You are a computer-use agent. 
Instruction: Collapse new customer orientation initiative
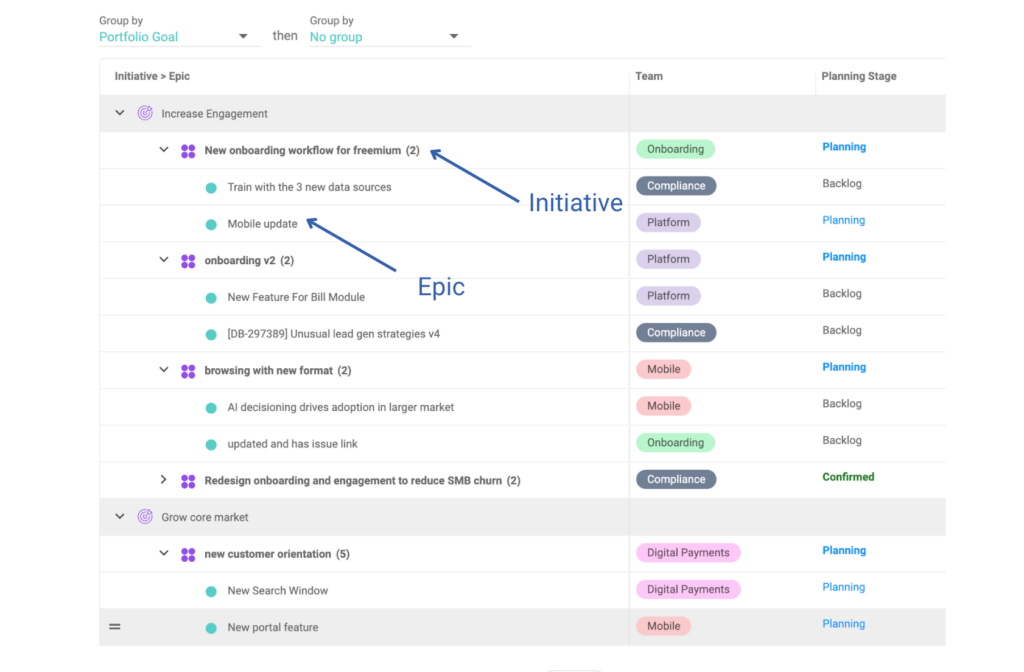pos(163,553)
